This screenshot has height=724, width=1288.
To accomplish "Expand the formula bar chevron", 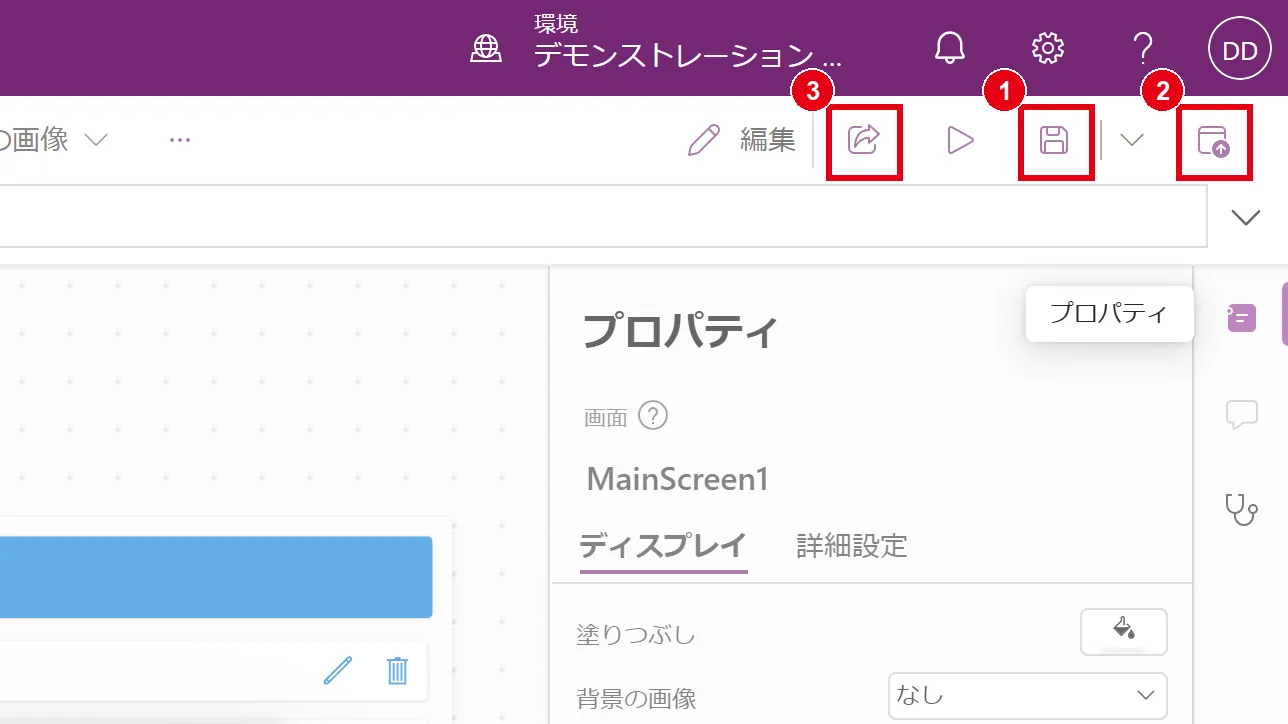I will [x=1246, y=218].
